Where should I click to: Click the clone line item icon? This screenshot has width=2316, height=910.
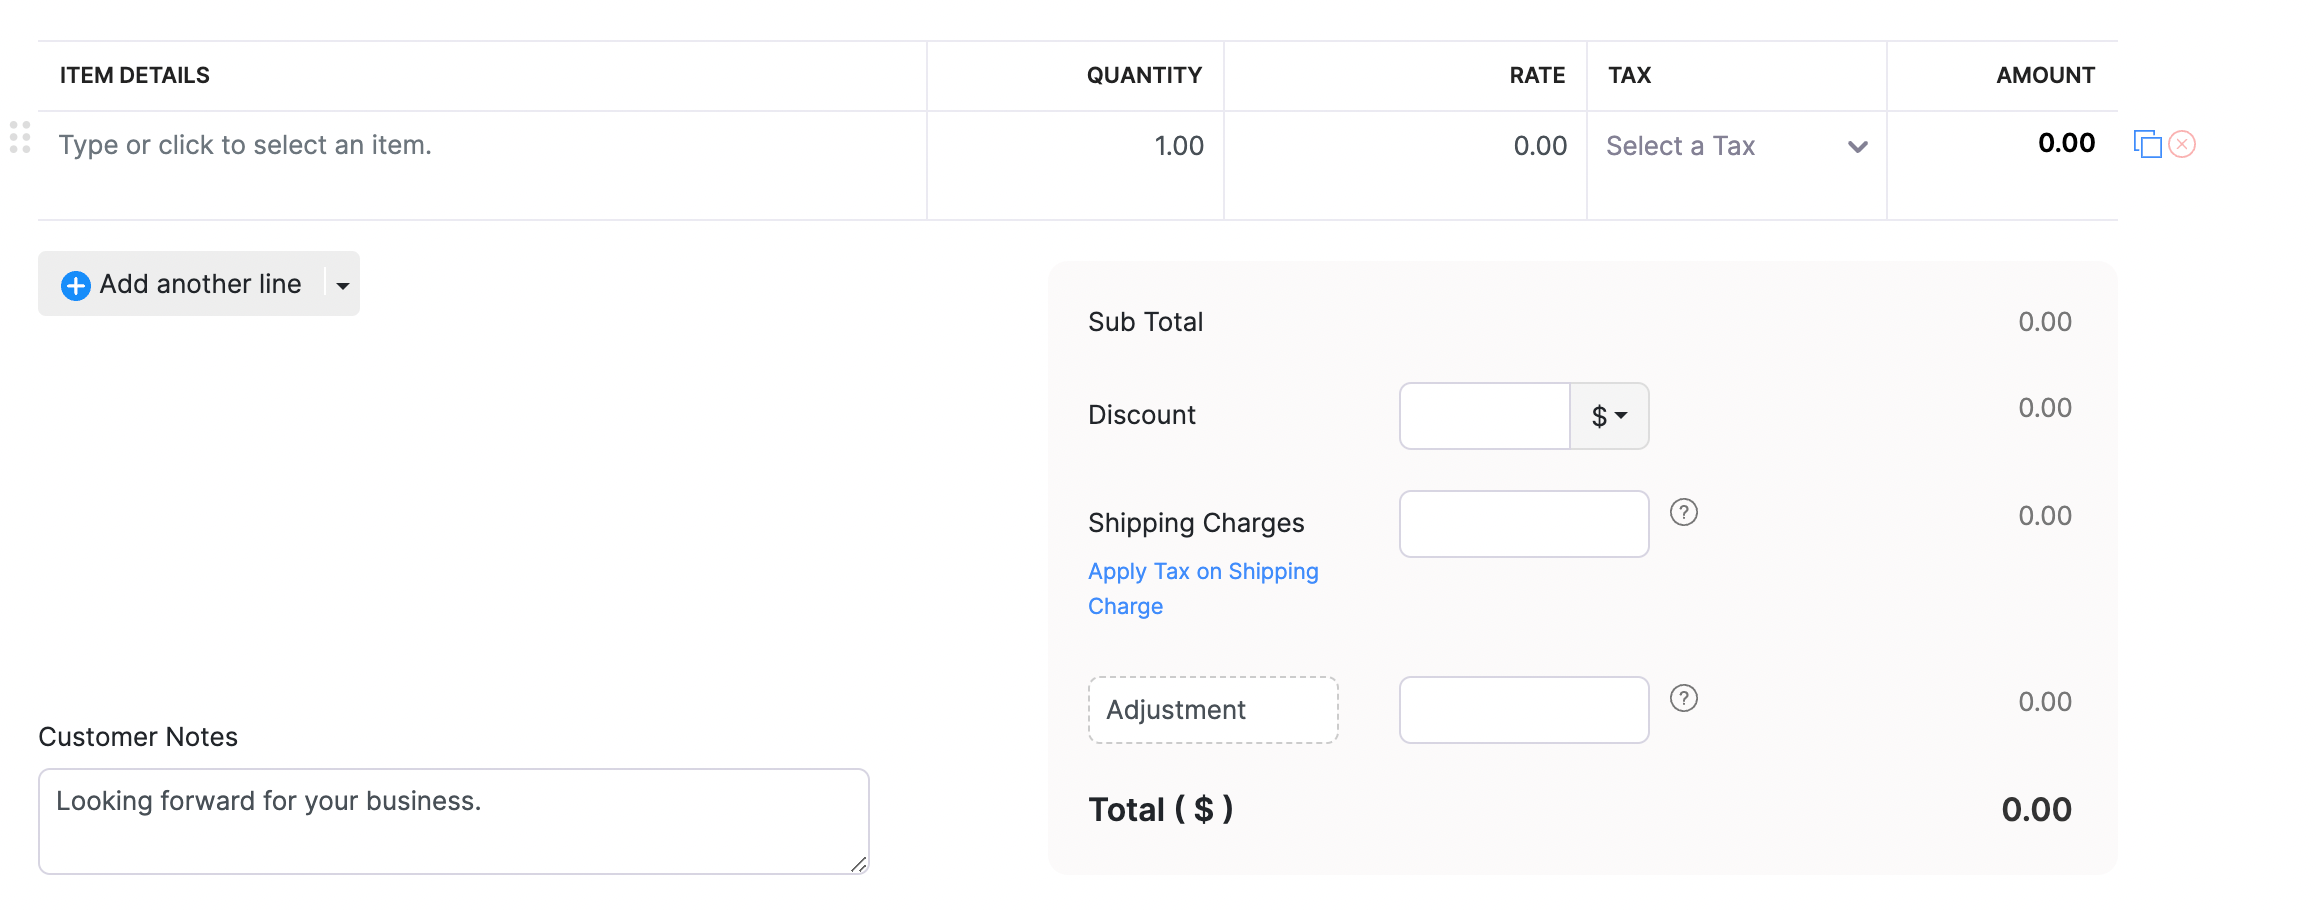[2147, 144]
